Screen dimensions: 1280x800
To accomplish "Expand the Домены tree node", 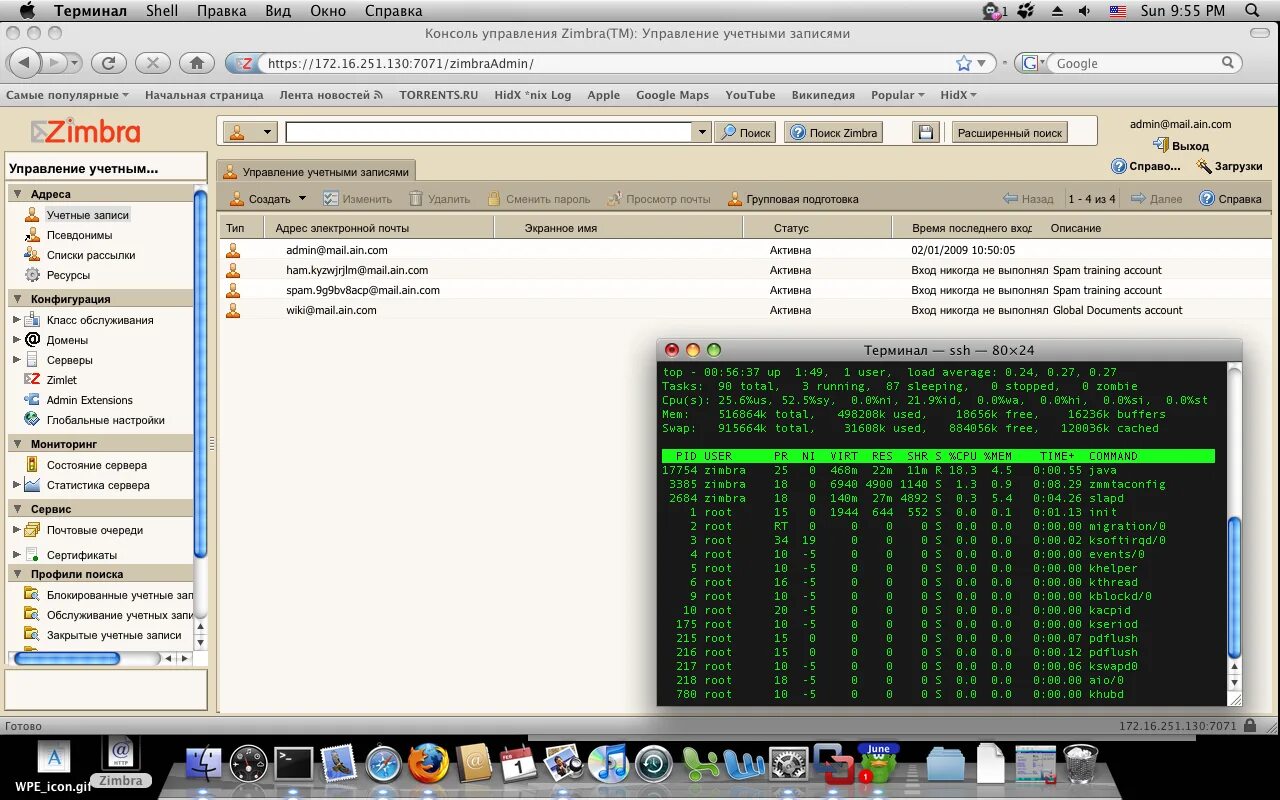I will coord(16,340).
